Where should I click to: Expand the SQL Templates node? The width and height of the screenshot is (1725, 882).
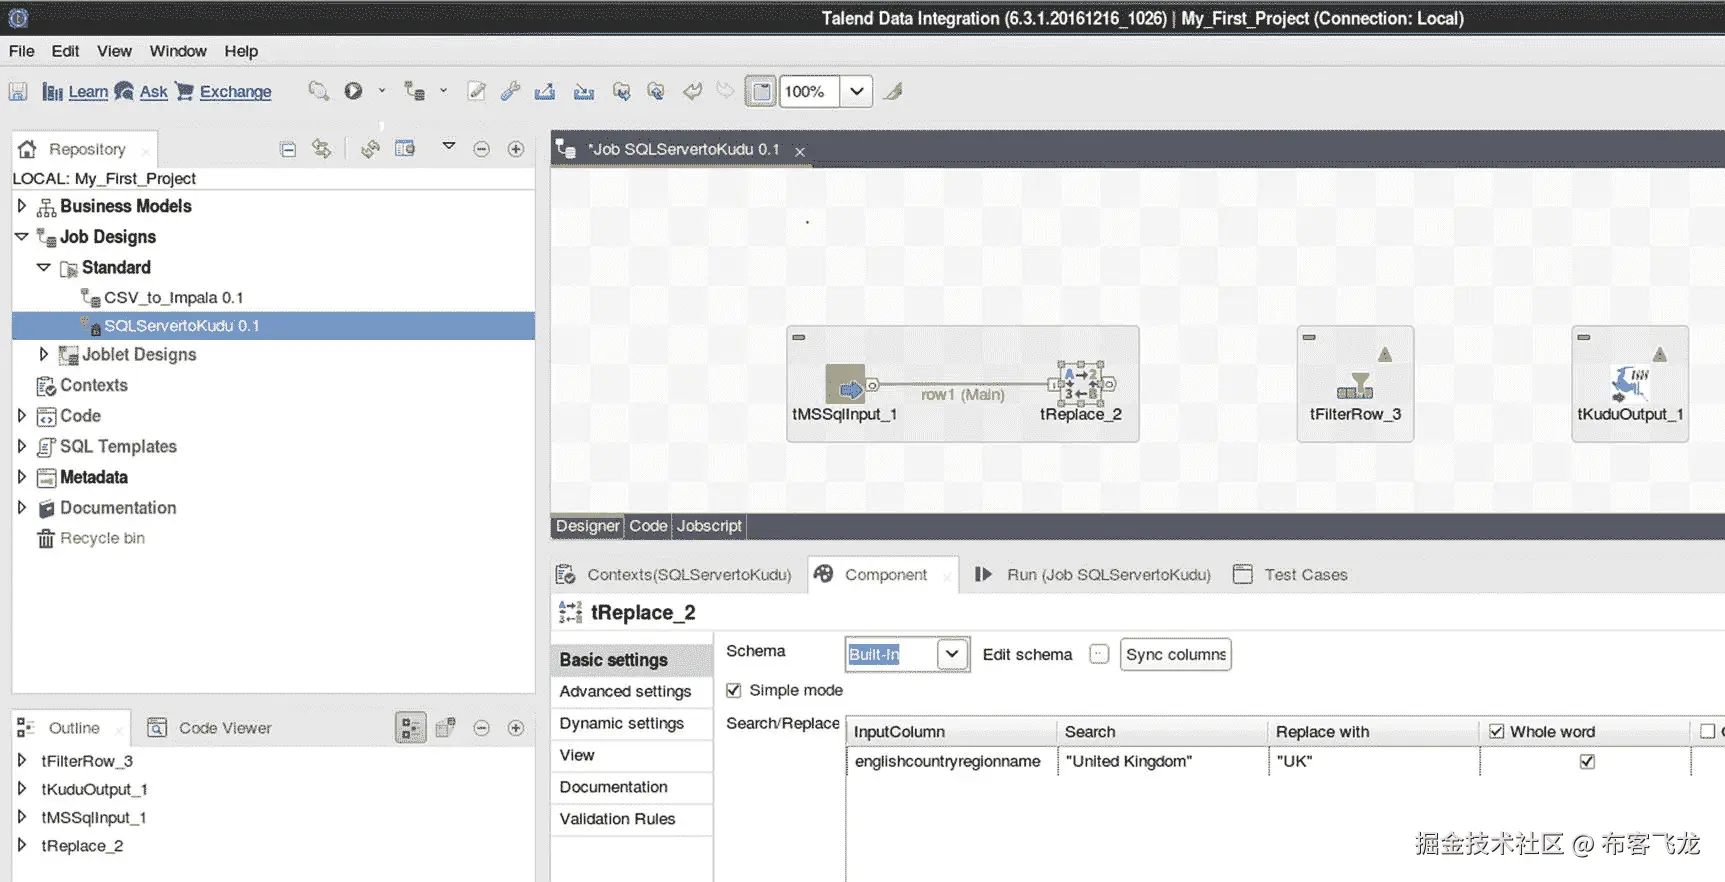22,446
